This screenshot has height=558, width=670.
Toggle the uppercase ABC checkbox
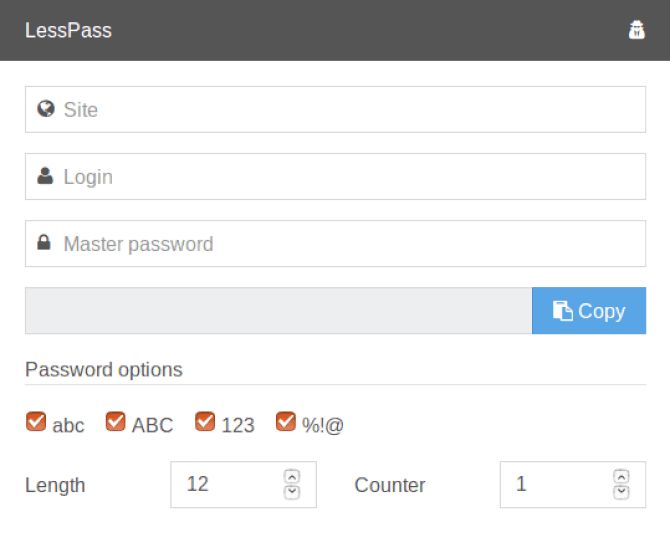tap(116, 423)
